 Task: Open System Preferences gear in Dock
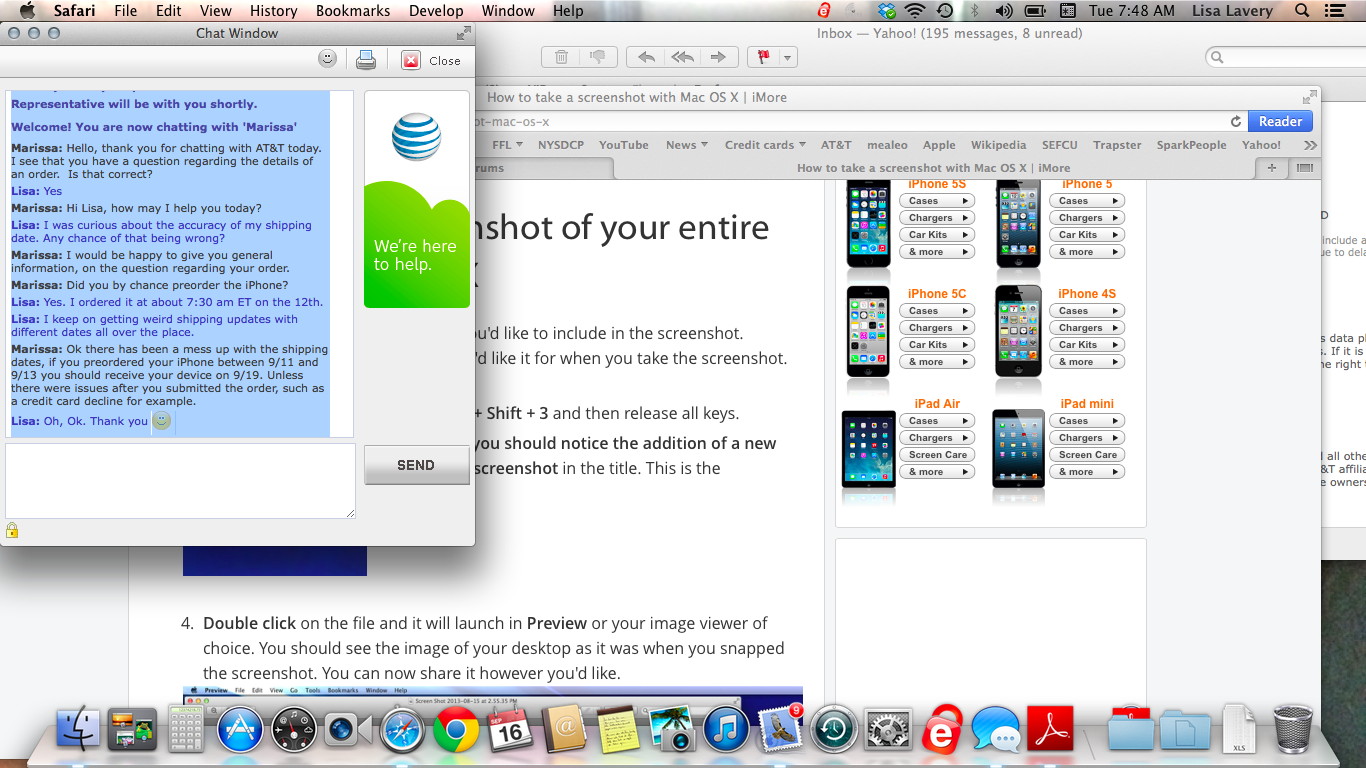pyautogui.click(x=886, y=730)
